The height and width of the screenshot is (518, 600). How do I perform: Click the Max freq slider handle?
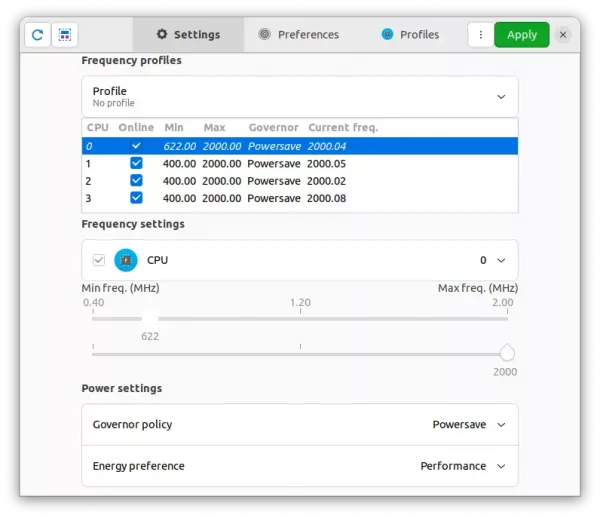(507, 353)
